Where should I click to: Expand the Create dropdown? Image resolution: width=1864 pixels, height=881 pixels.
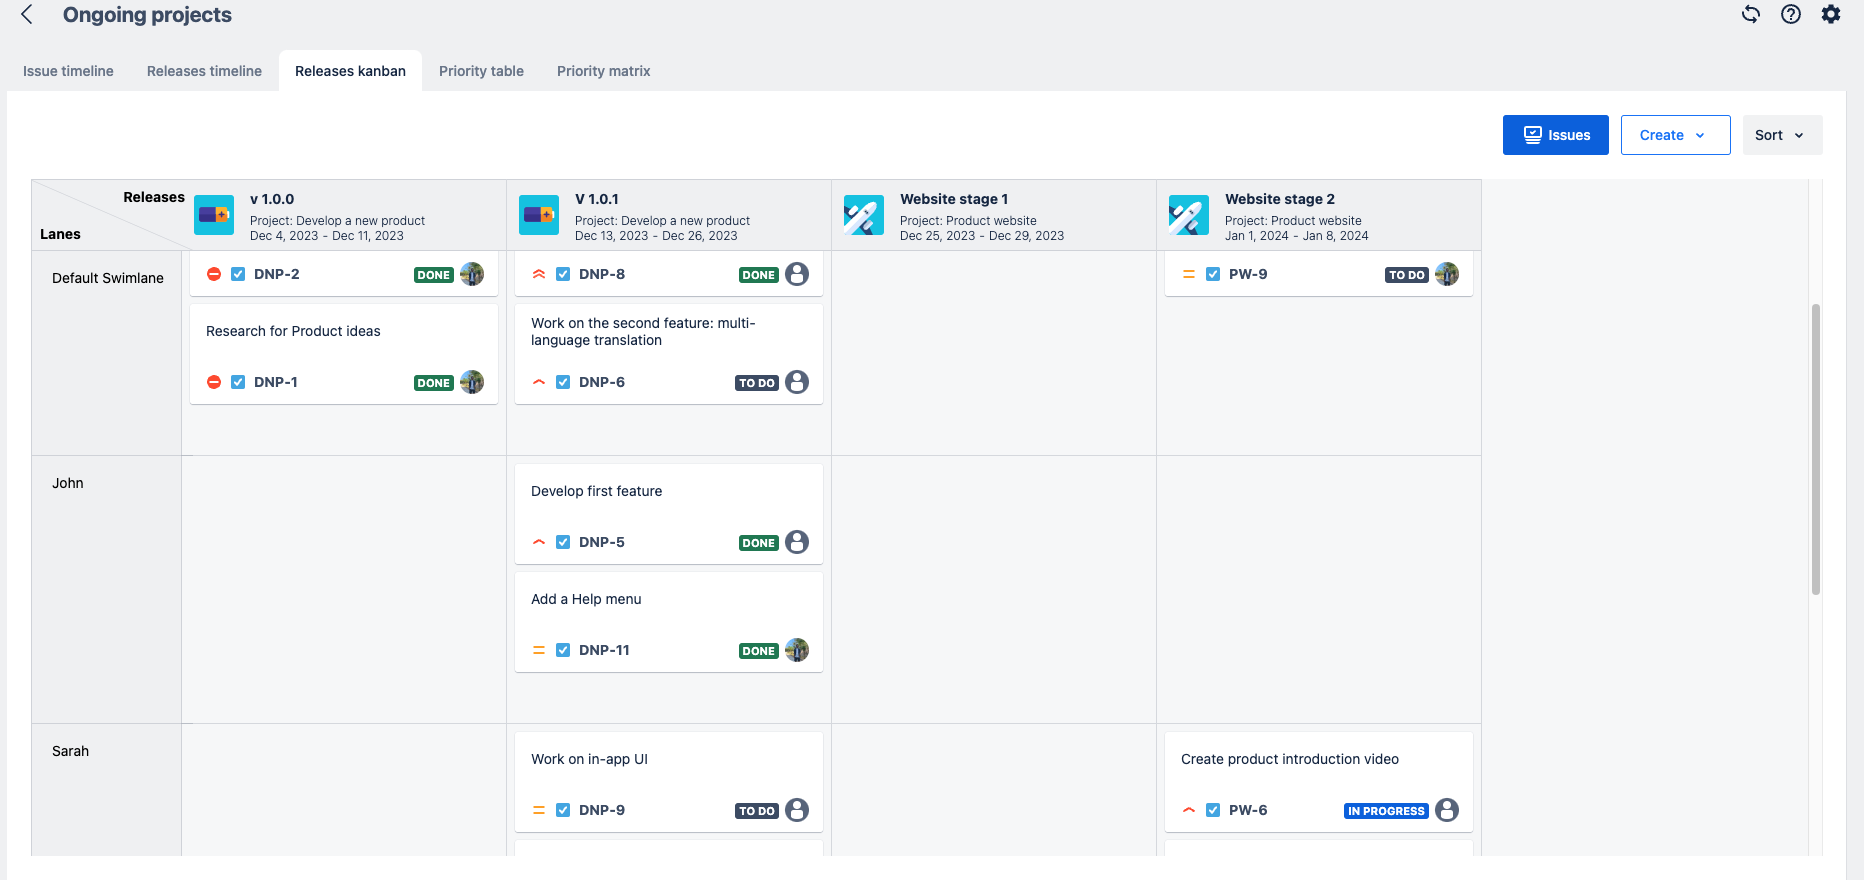point(1675,135)
